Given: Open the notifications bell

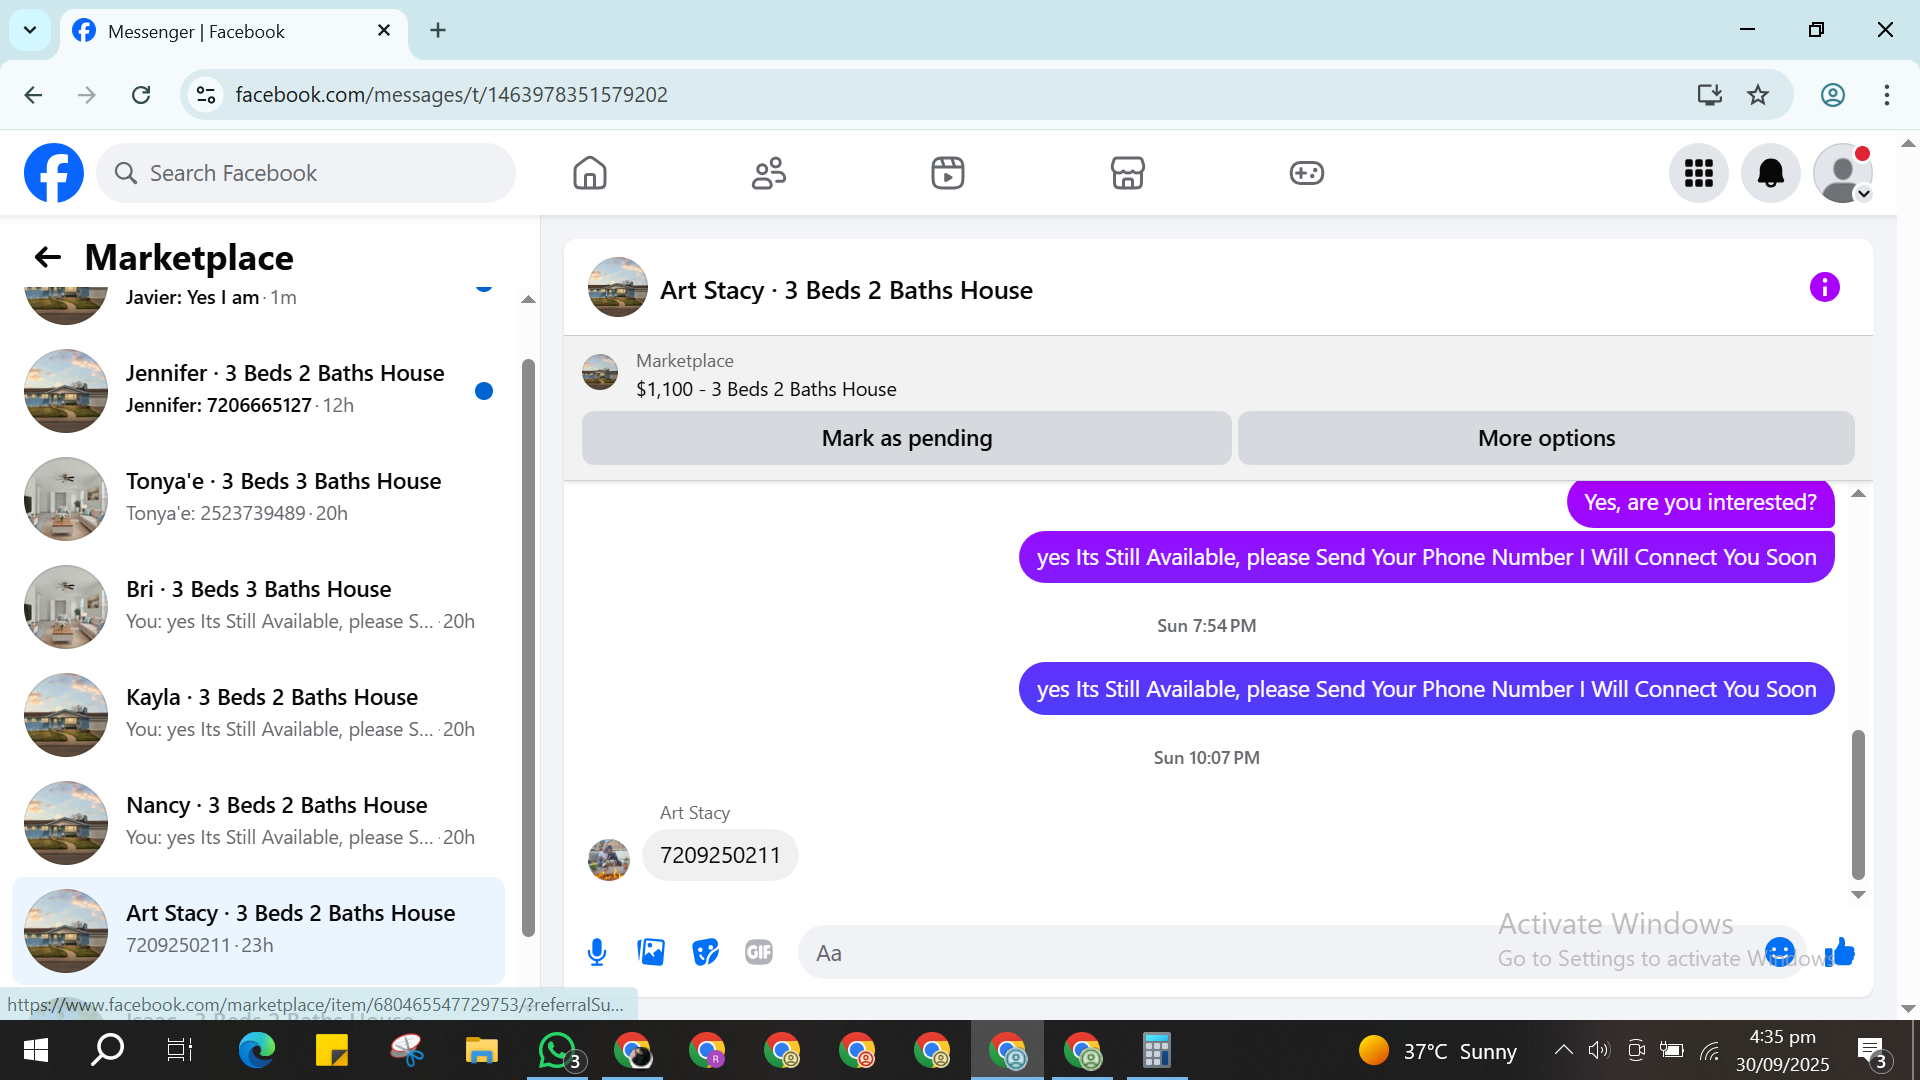Looking at the screenshot, I should tap(1771, 173).
